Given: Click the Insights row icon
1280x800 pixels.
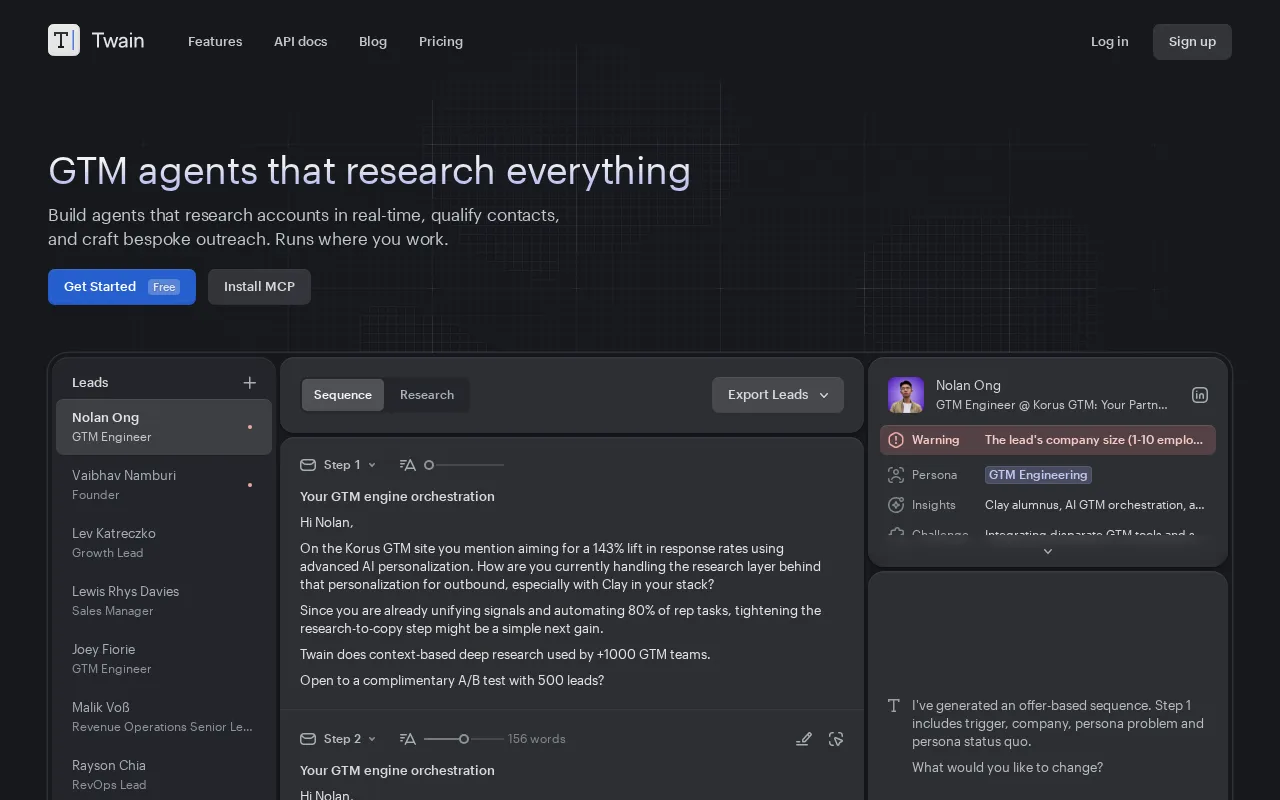Looking at the screenshot, I should pos(896,505).
